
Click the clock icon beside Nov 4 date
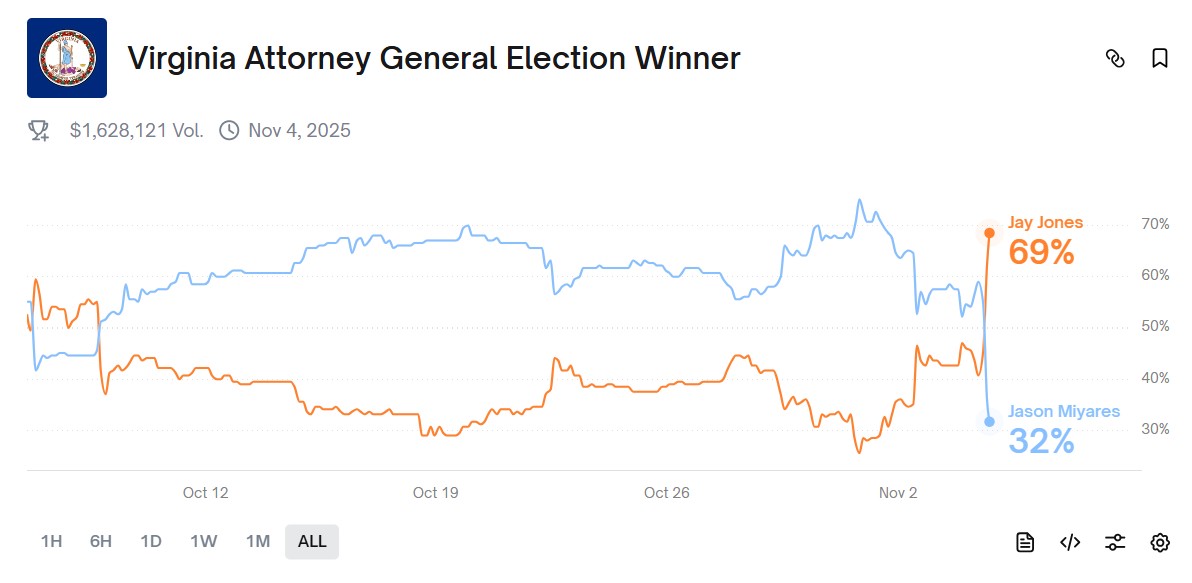[x=229, y=130]
